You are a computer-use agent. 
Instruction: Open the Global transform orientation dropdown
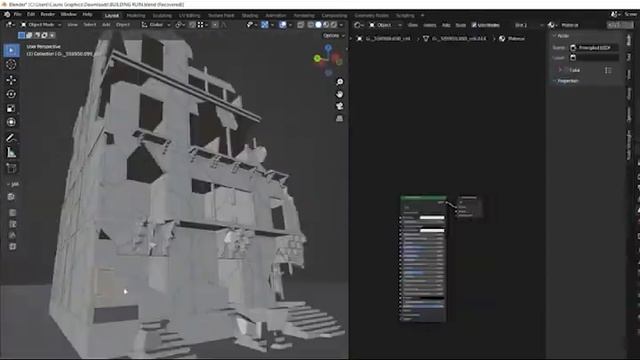pyautogui.click(x=156, y=25)
